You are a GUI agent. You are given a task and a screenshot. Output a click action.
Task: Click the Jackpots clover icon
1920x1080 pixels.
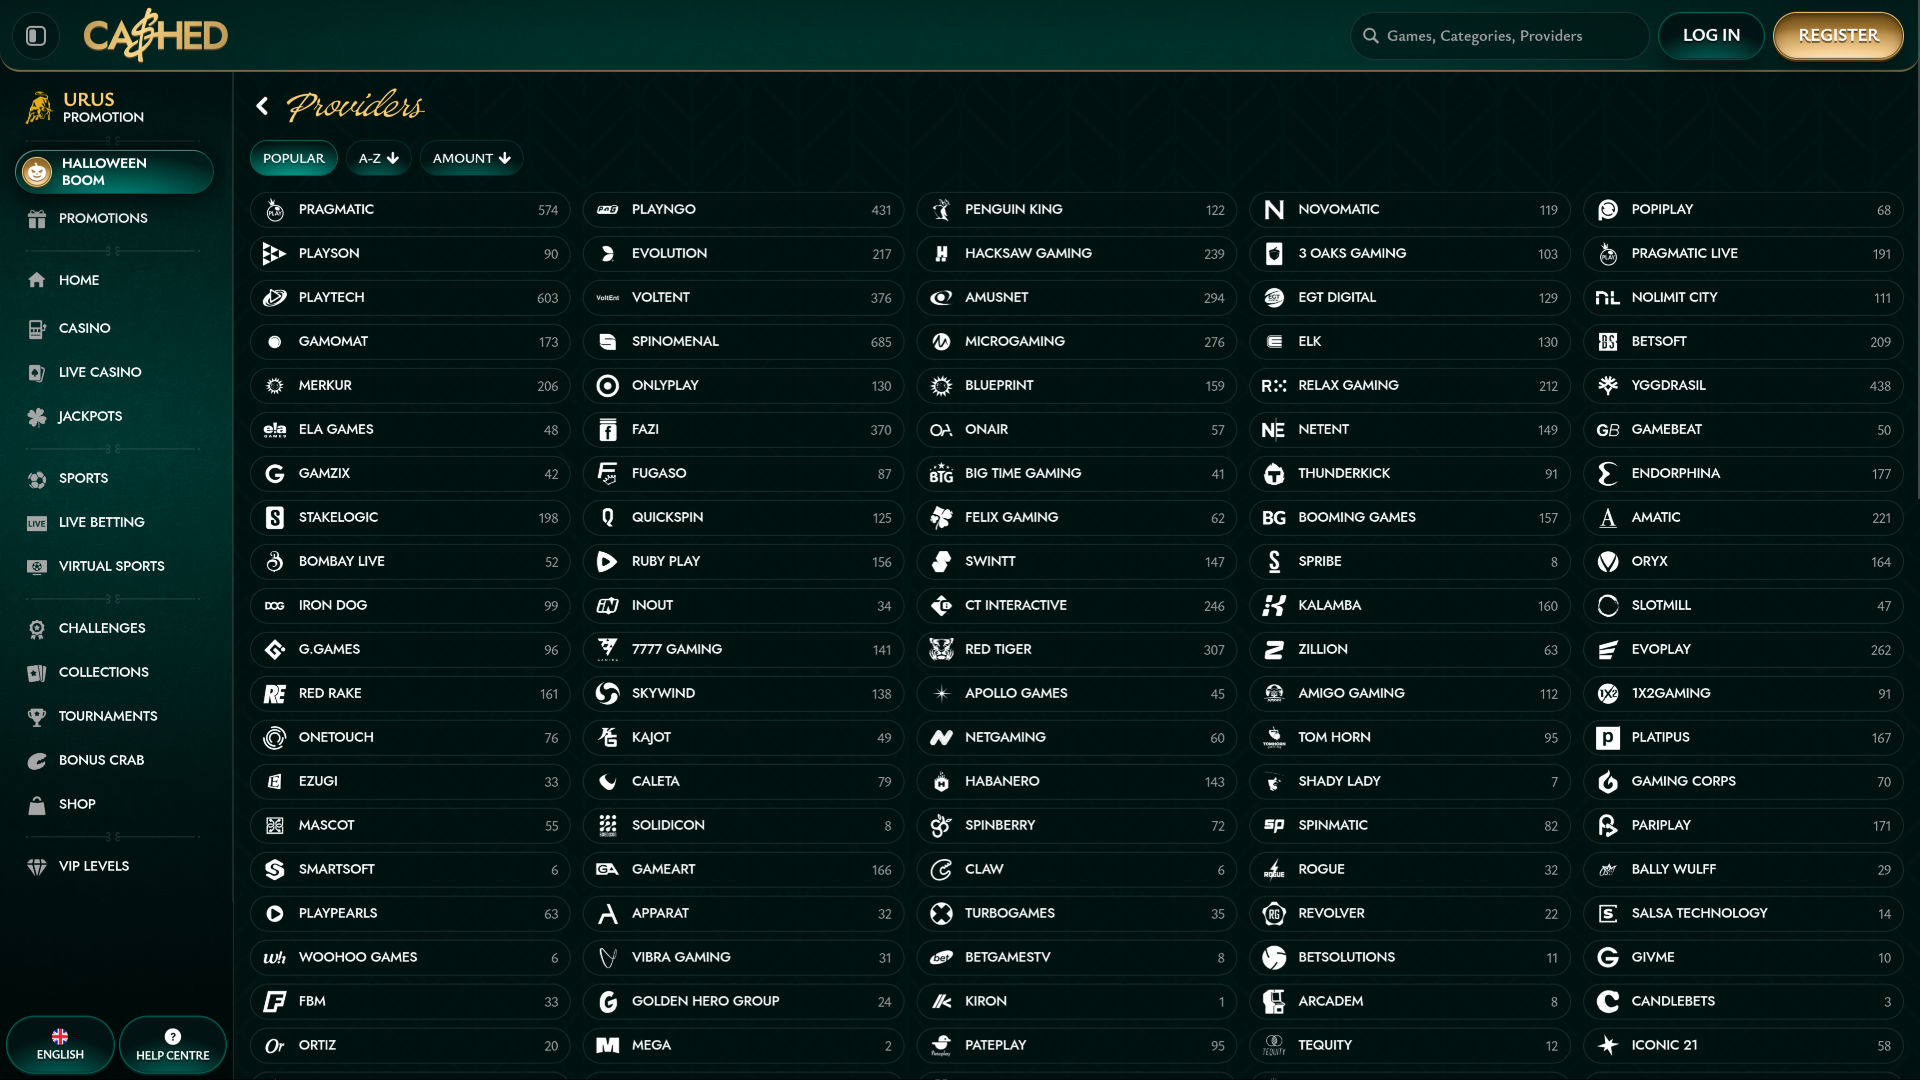(37, 417)
